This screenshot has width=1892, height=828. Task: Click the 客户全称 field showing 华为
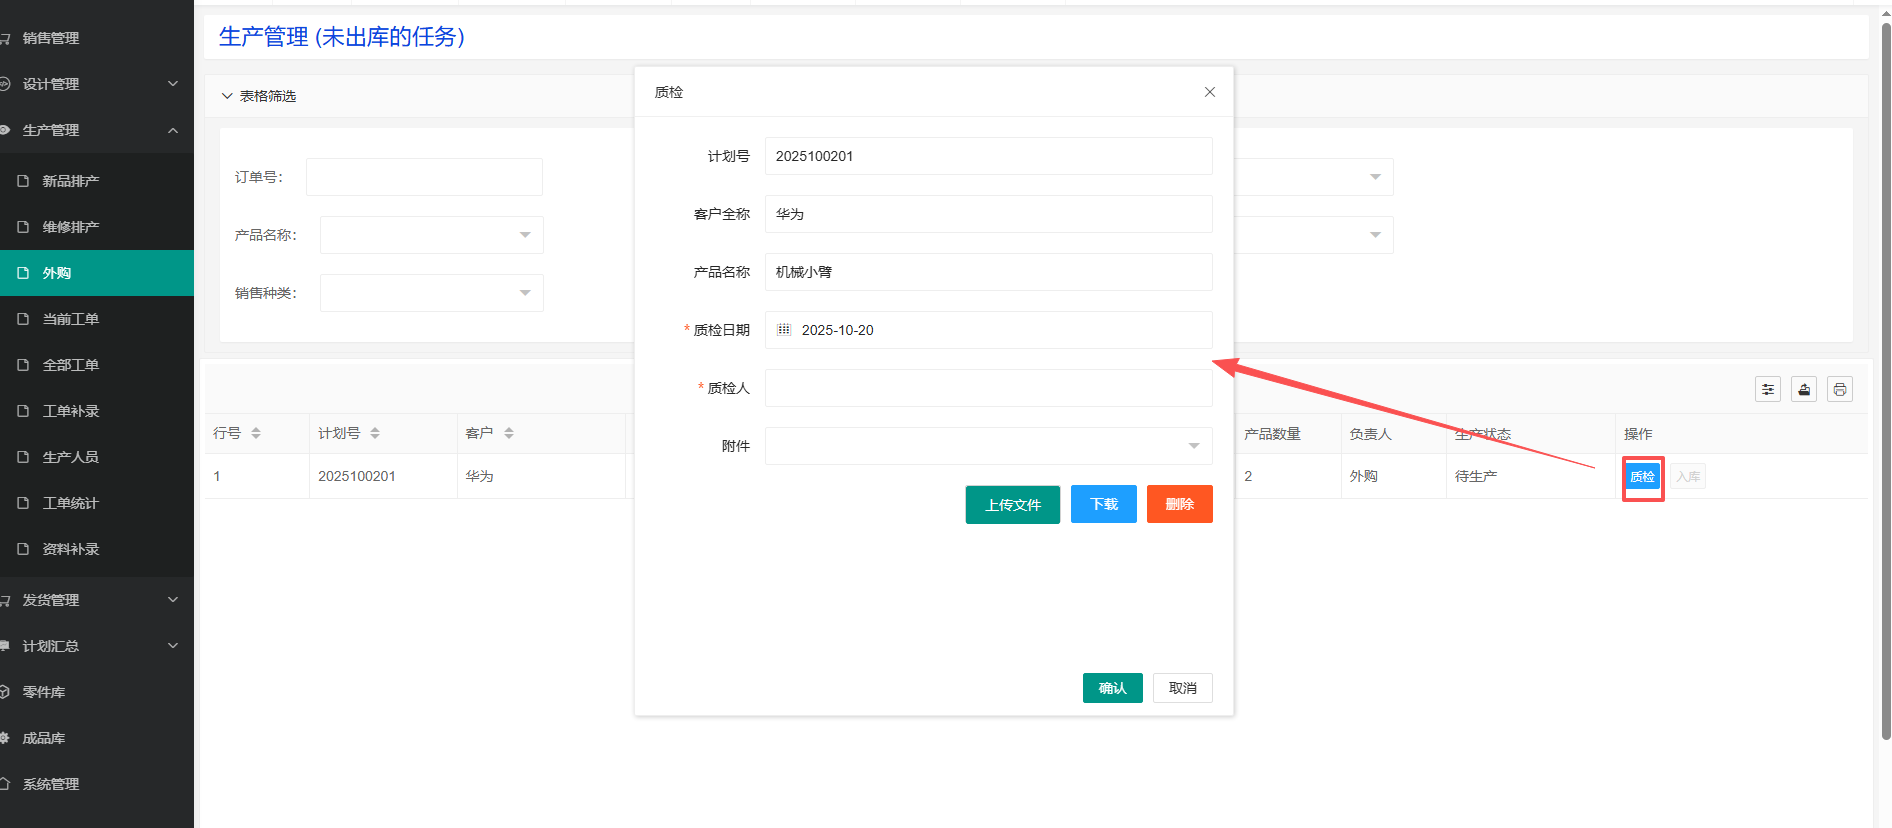point(988,214)
